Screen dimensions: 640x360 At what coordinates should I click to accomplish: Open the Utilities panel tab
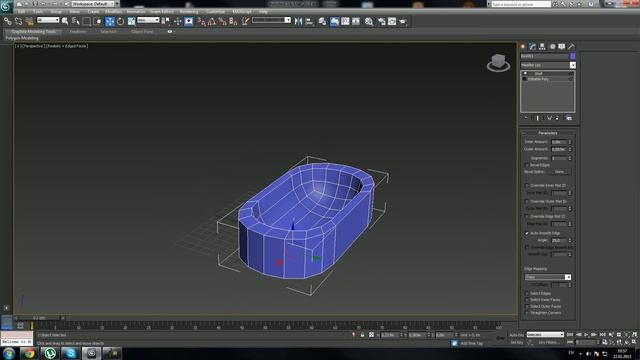click(x=571, y=47)
